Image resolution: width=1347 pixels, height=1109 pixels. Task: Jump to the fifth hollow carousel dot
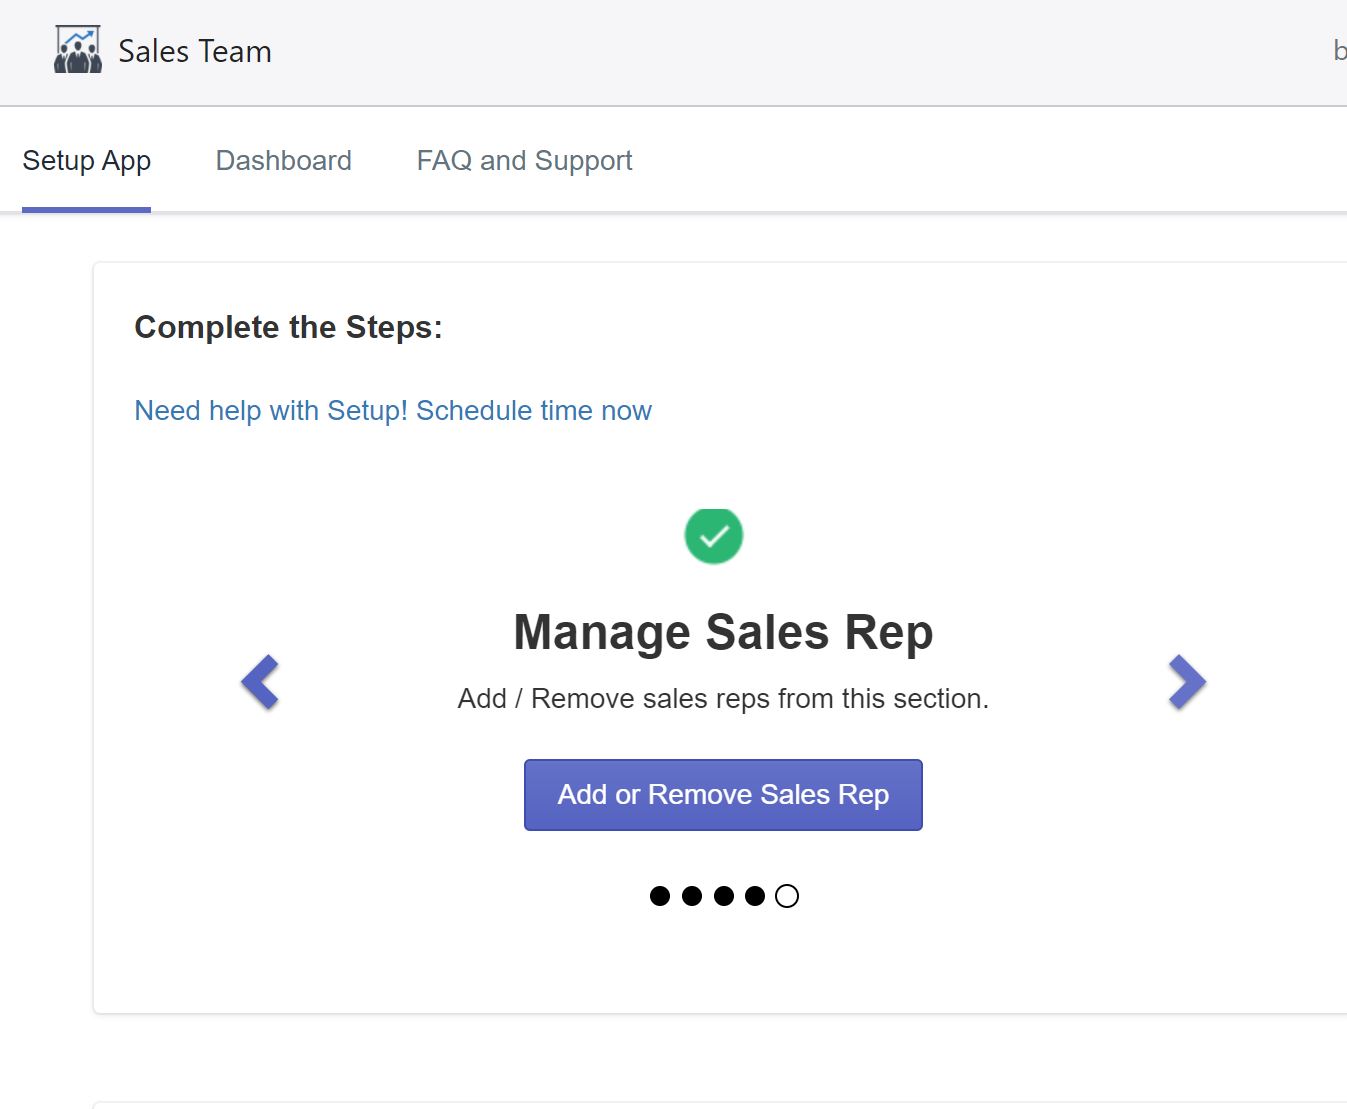pos(787,896)
